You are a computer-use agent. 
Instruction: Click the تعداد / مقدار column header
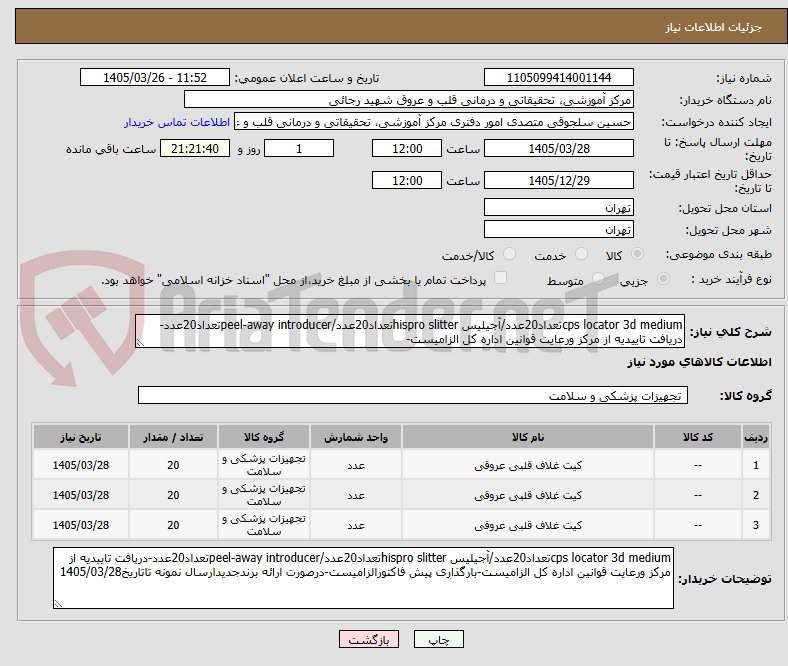coord(173,437)
